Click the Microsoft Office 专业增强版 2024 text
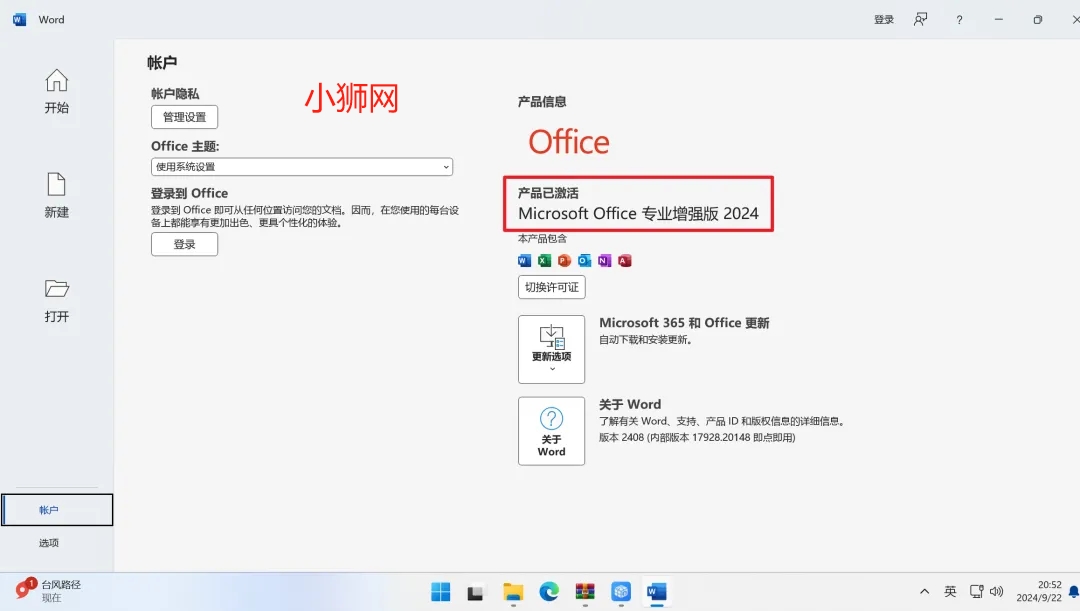 638,214
